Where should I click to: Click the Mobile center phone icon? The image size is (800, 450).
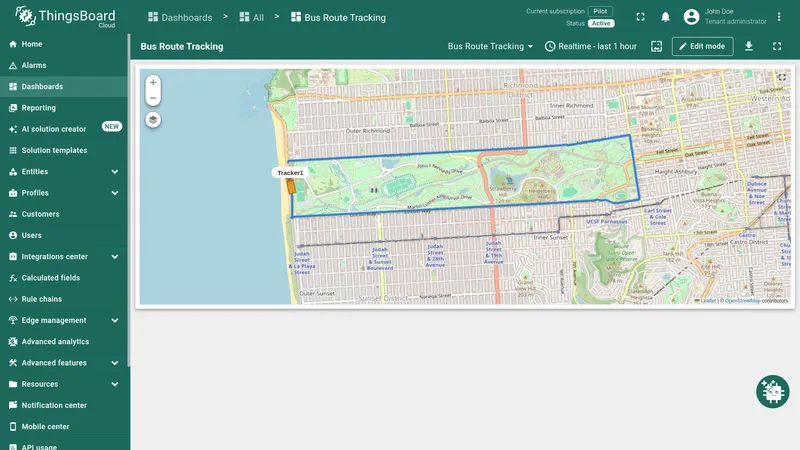[x=13, y=427]
